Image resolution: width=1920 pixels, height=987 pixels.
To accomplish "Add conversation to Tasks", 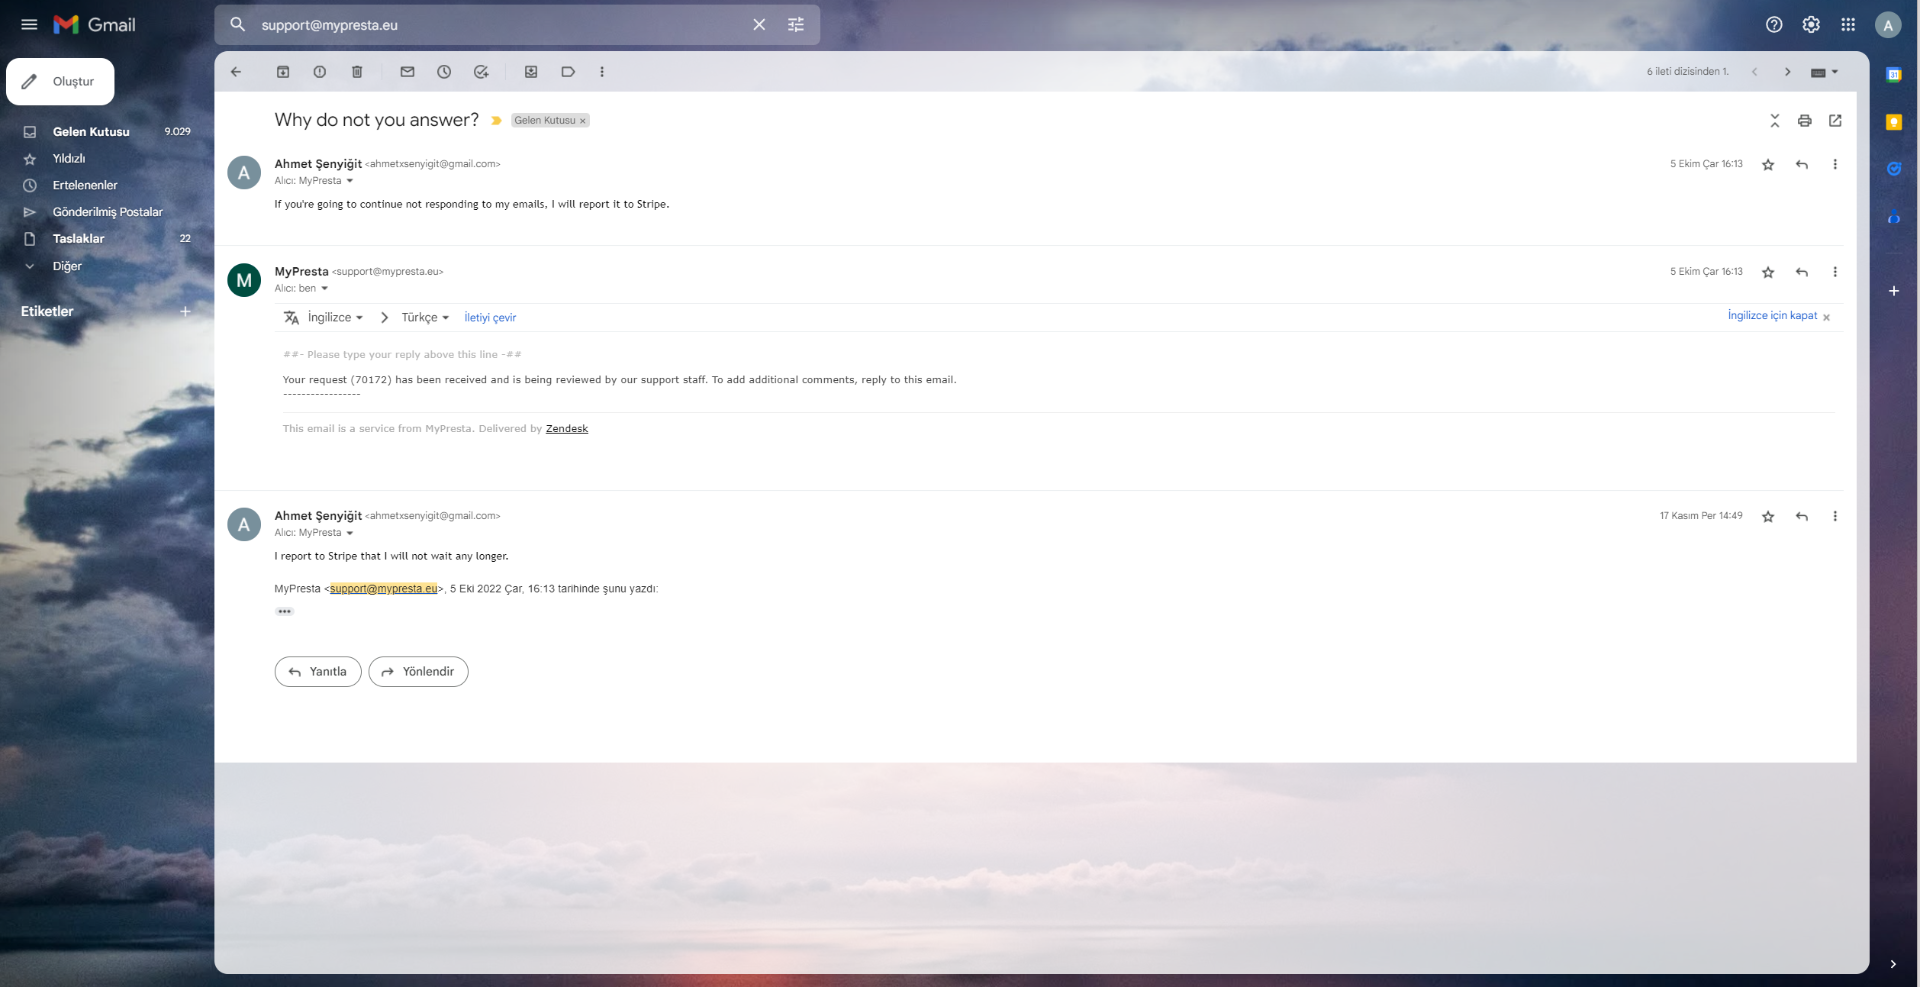I will (481, 72).
